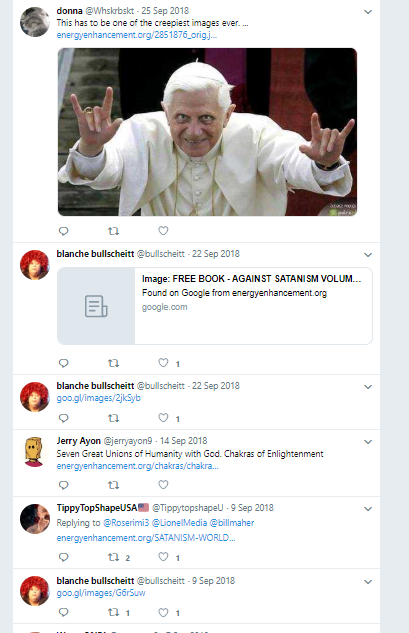The height and width of the screenshot is (633, 409).
Task: Open the energyenhancement.org/2851876_orig link
Action: click(x=136, y=35)
